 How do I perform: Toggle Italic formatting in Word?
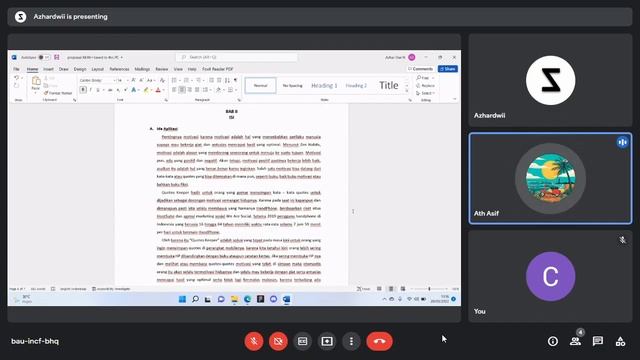[x=91, y=90]
